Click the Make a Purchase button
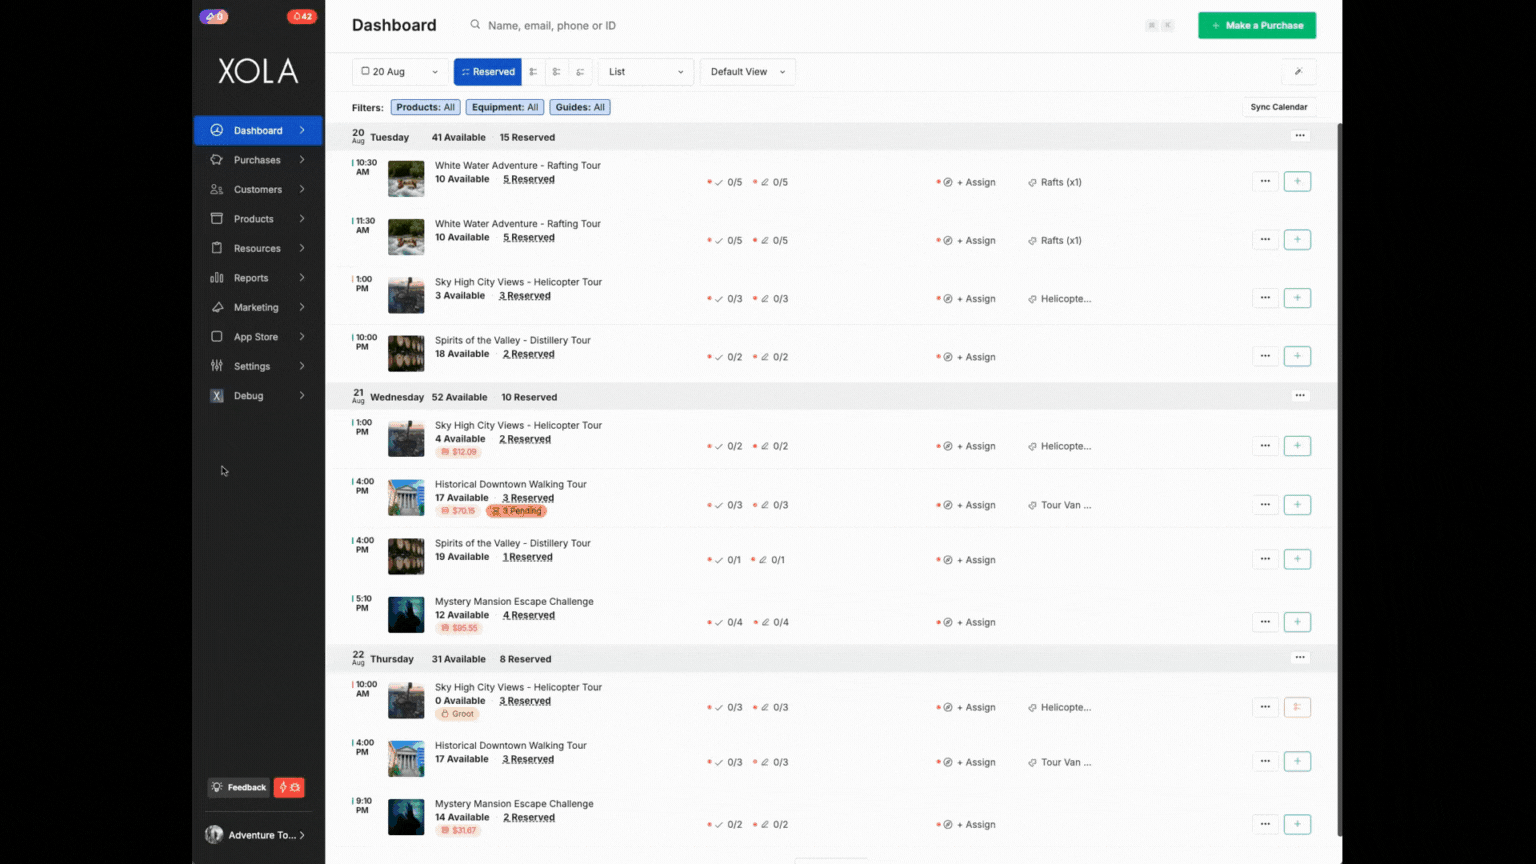 (x=1257, y=25)
